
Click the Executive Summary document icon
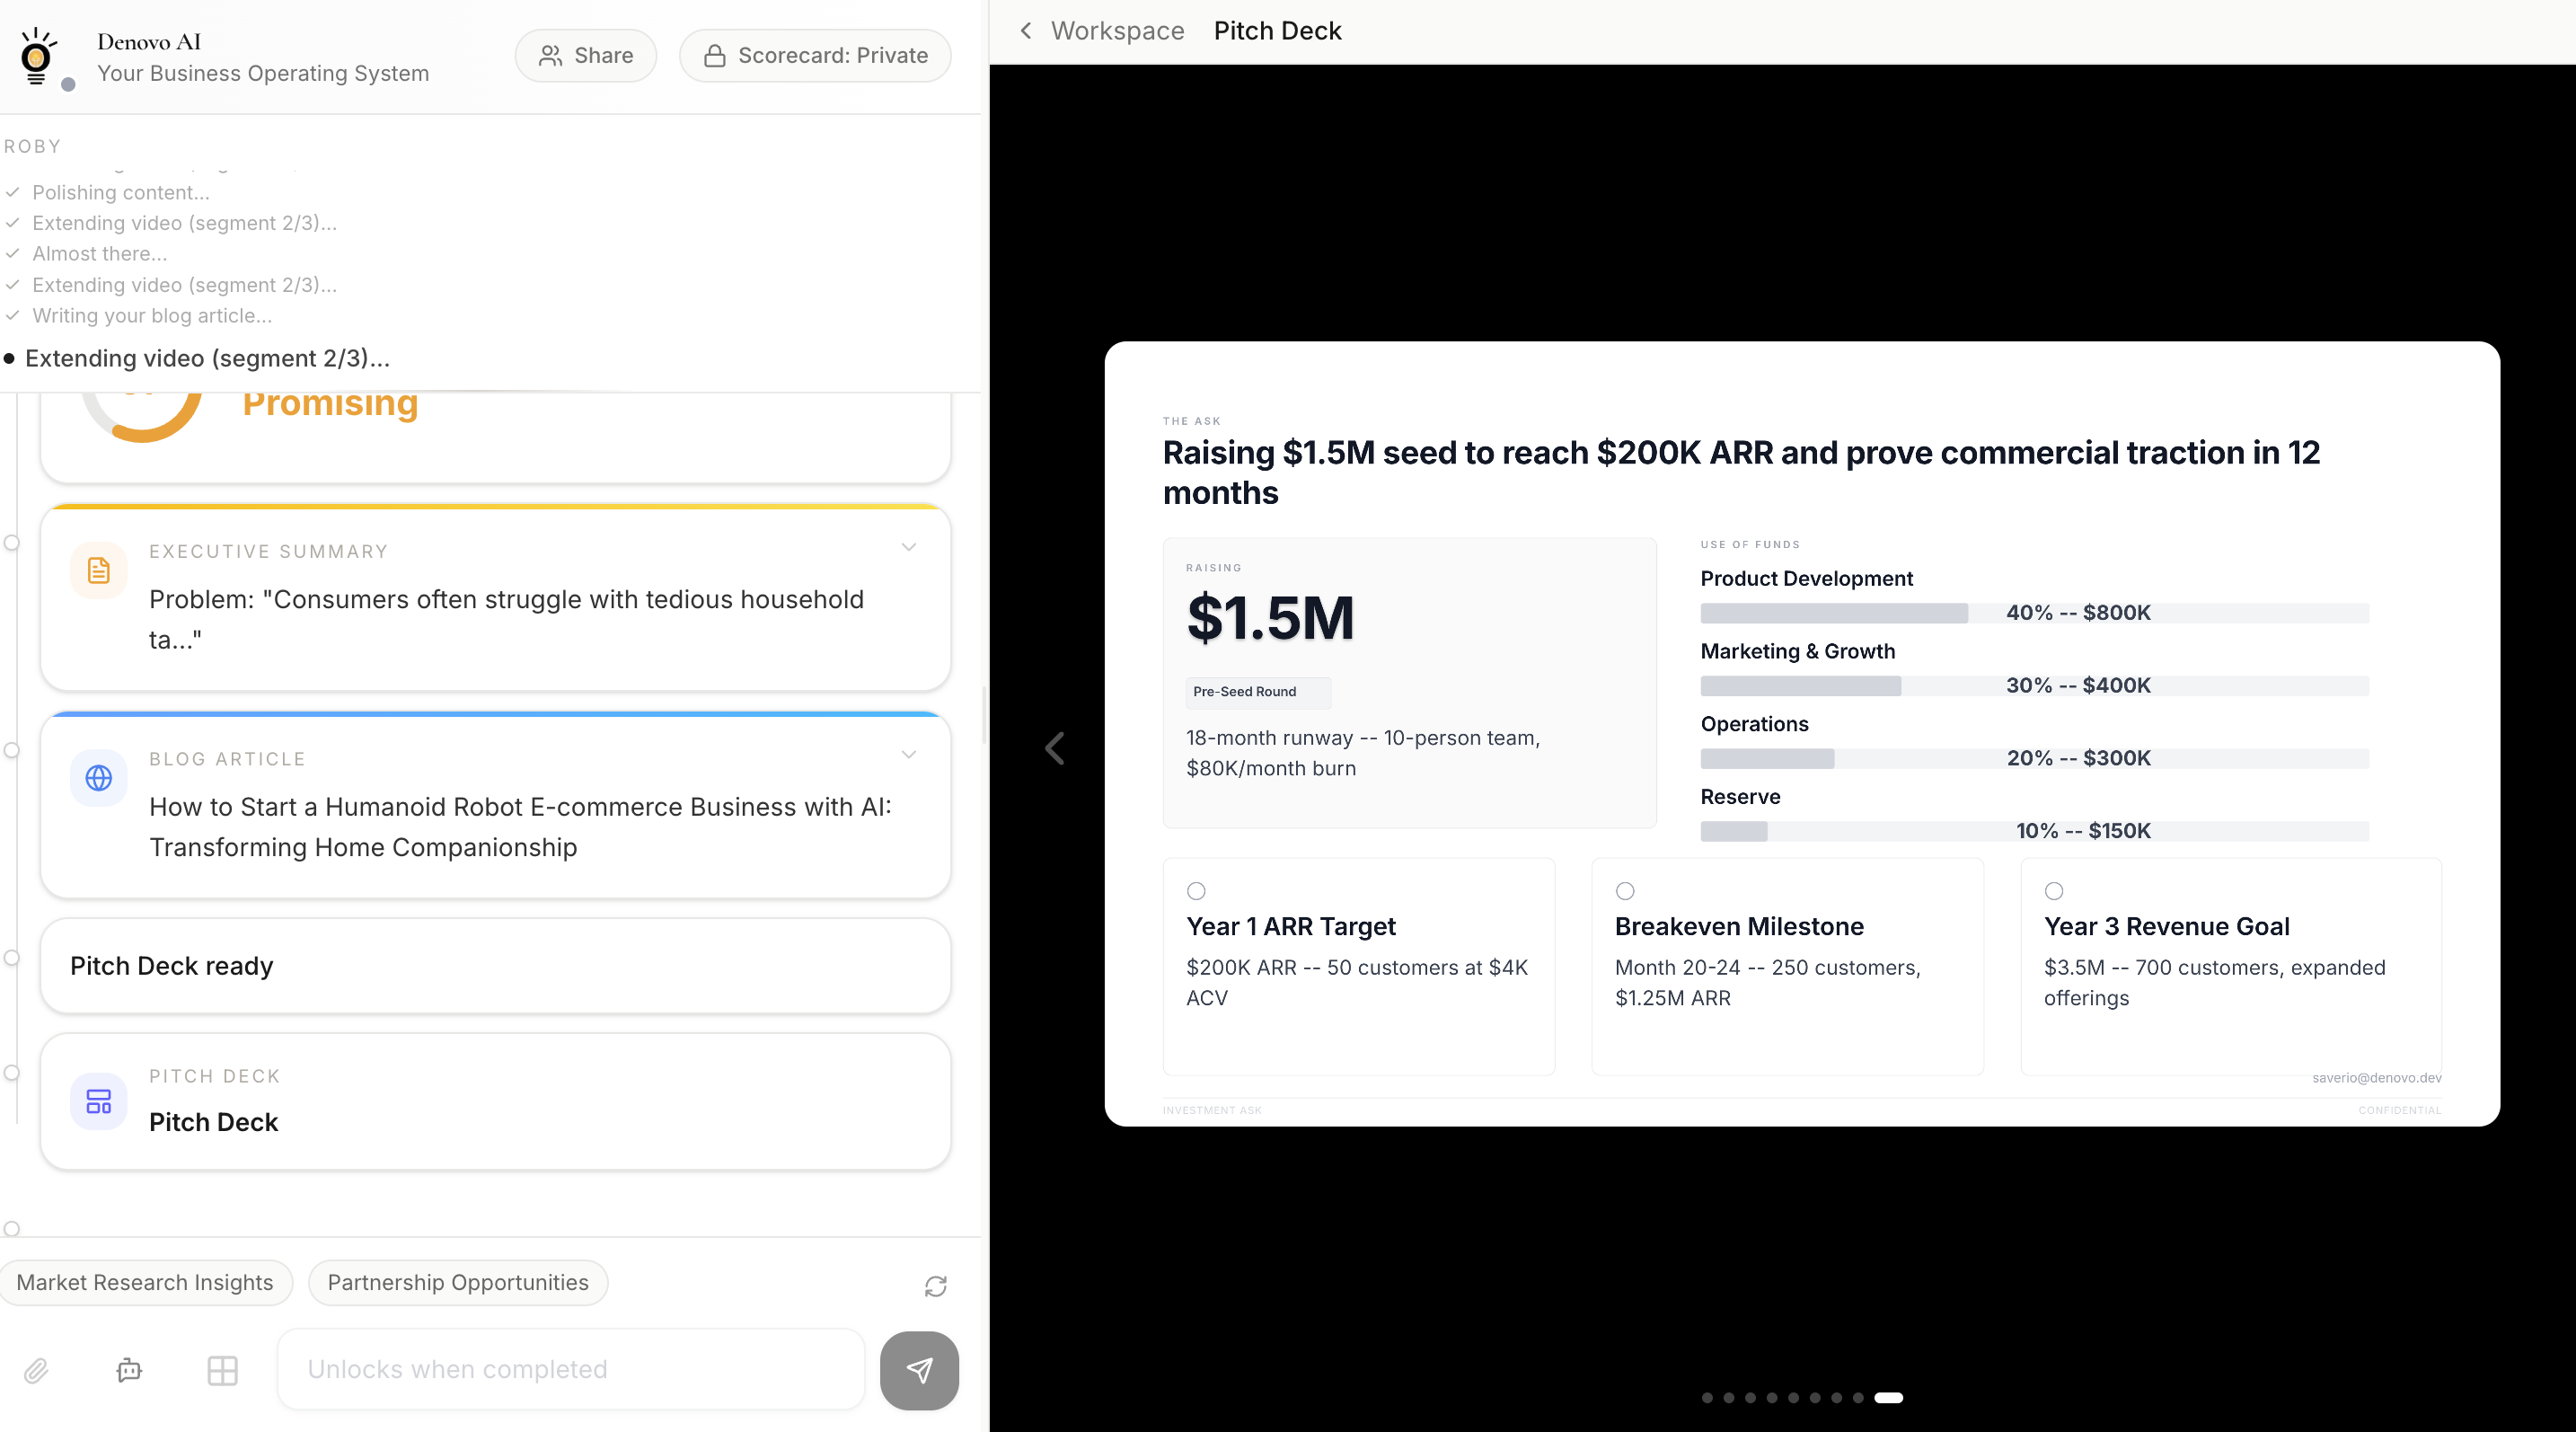[x=98, y=570]
